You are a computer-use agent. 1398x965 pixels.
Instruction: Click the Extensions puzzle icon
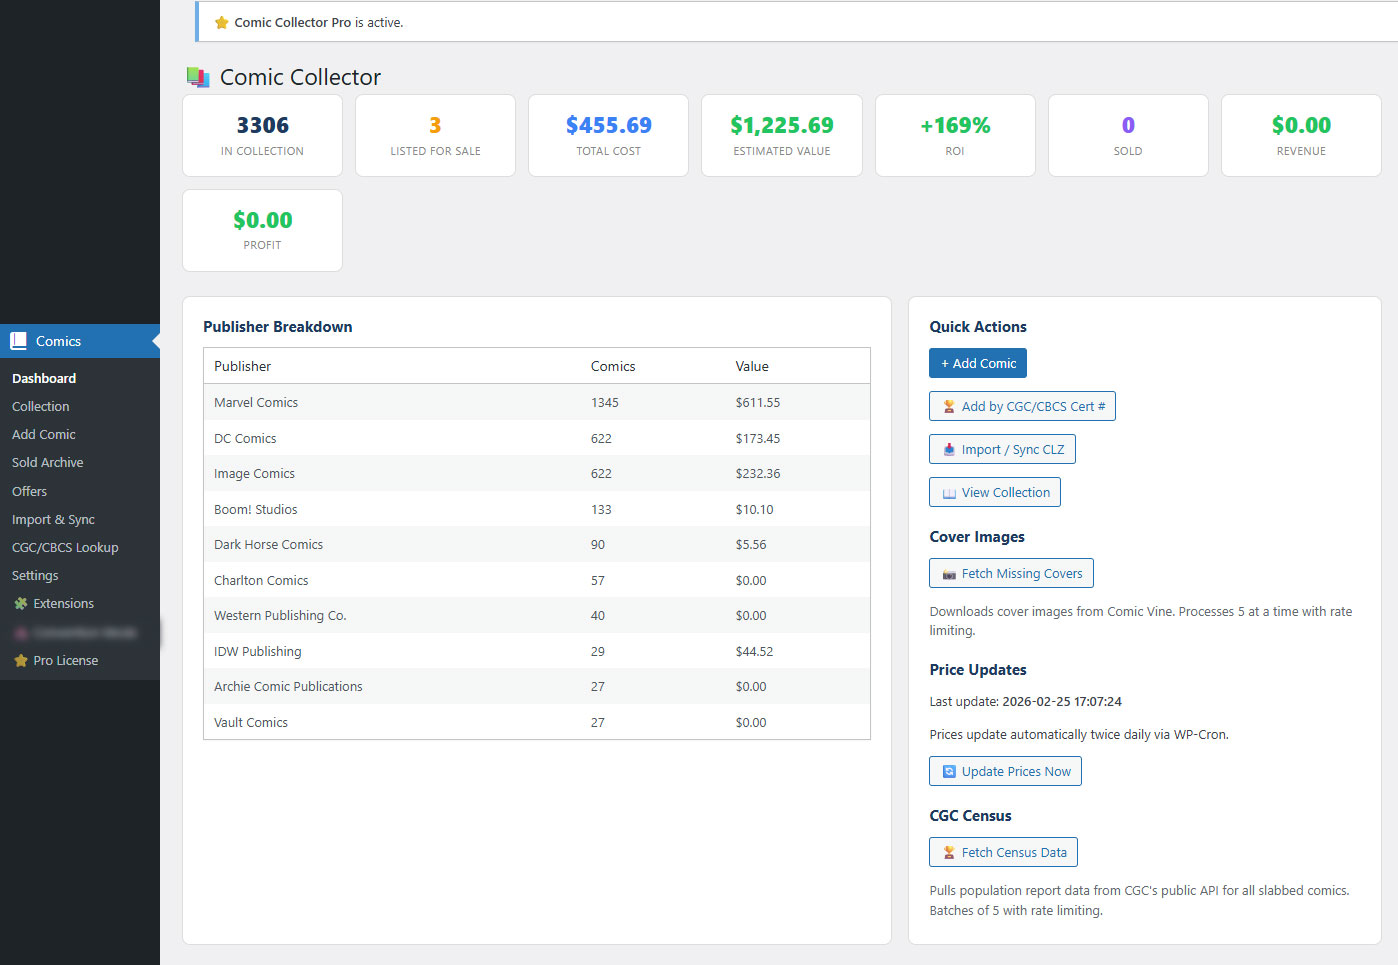20,604
